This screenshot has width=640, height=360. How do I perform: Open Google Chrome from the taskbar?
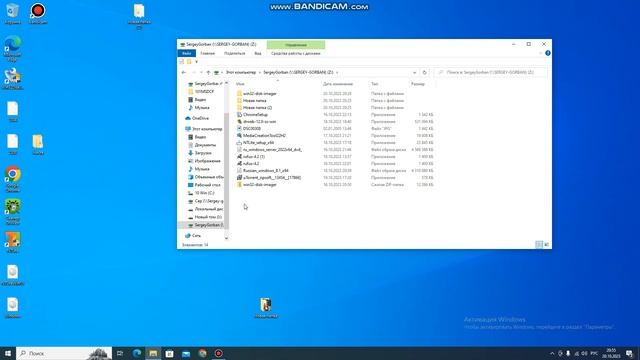[202, 353]
